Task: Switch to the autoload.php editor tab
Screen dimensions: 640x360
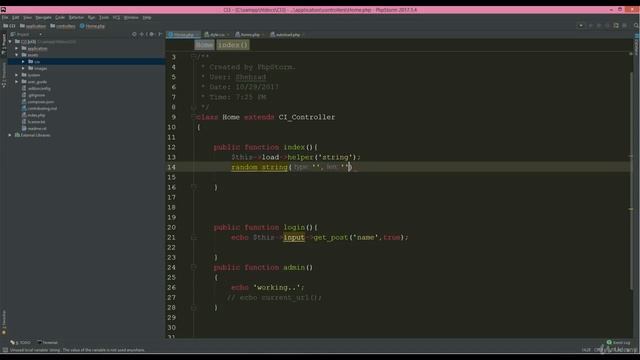Action: click(287, 35)
